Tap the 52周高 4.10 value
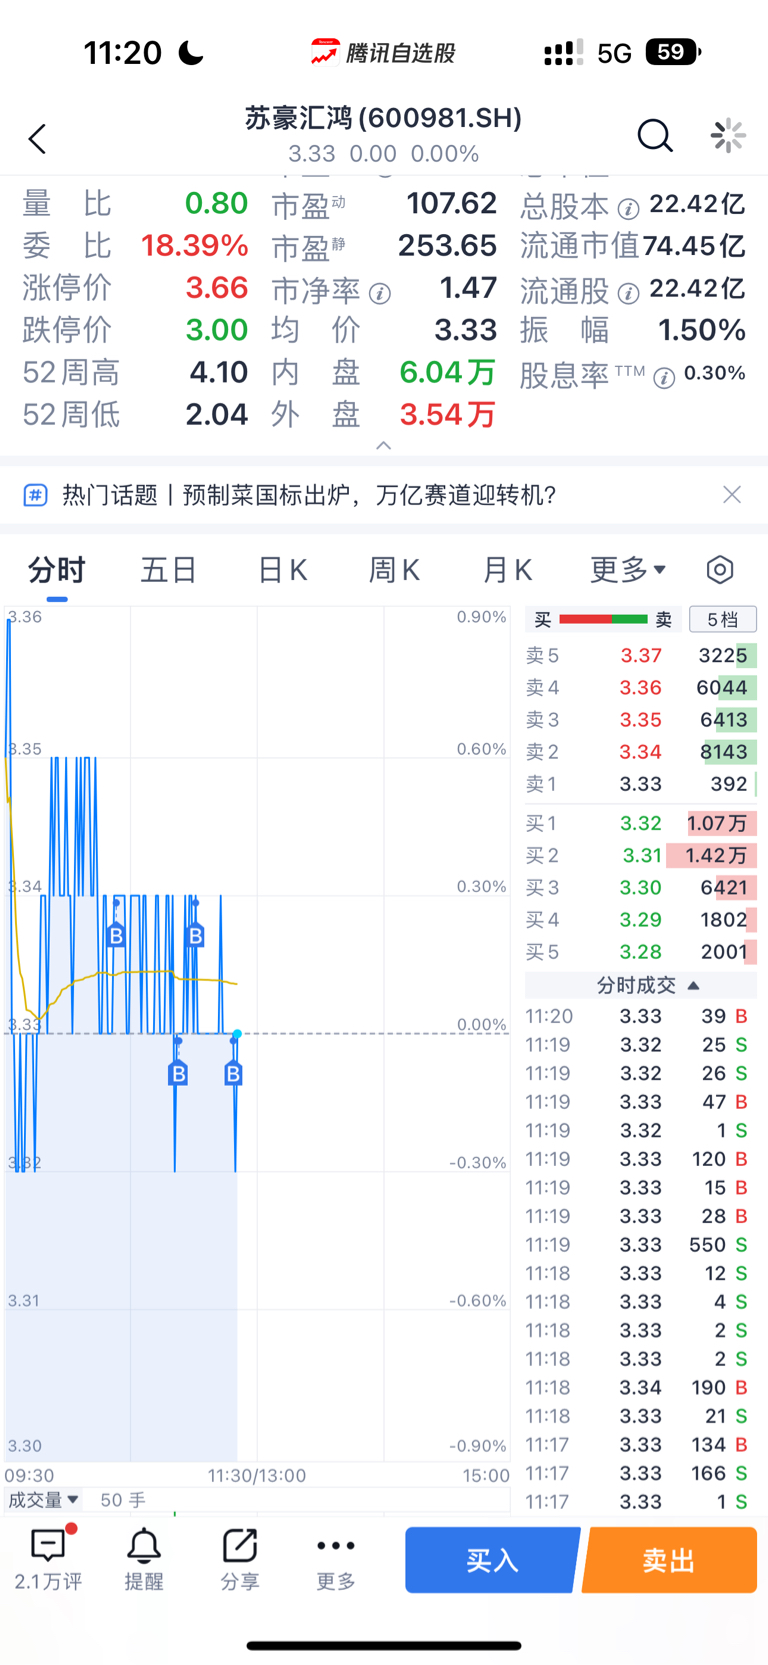This screenshot has height=1665, width=768. [219, 372]
